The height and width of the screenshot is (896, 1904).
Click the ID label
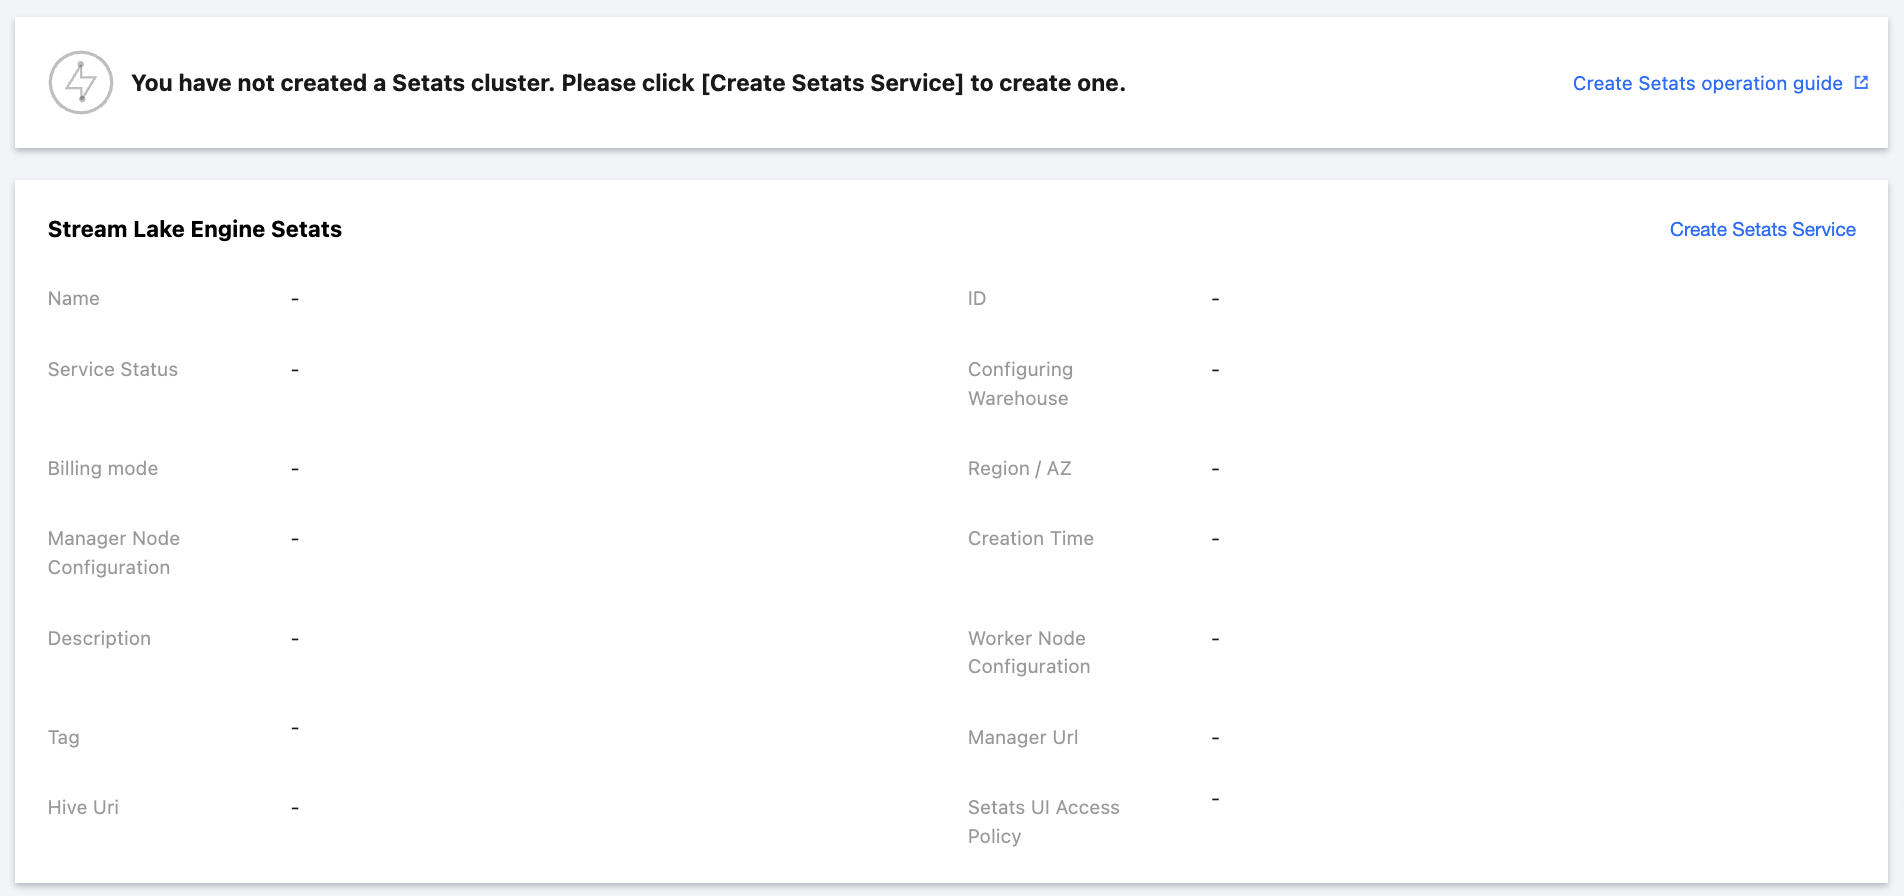click(977, 299)
